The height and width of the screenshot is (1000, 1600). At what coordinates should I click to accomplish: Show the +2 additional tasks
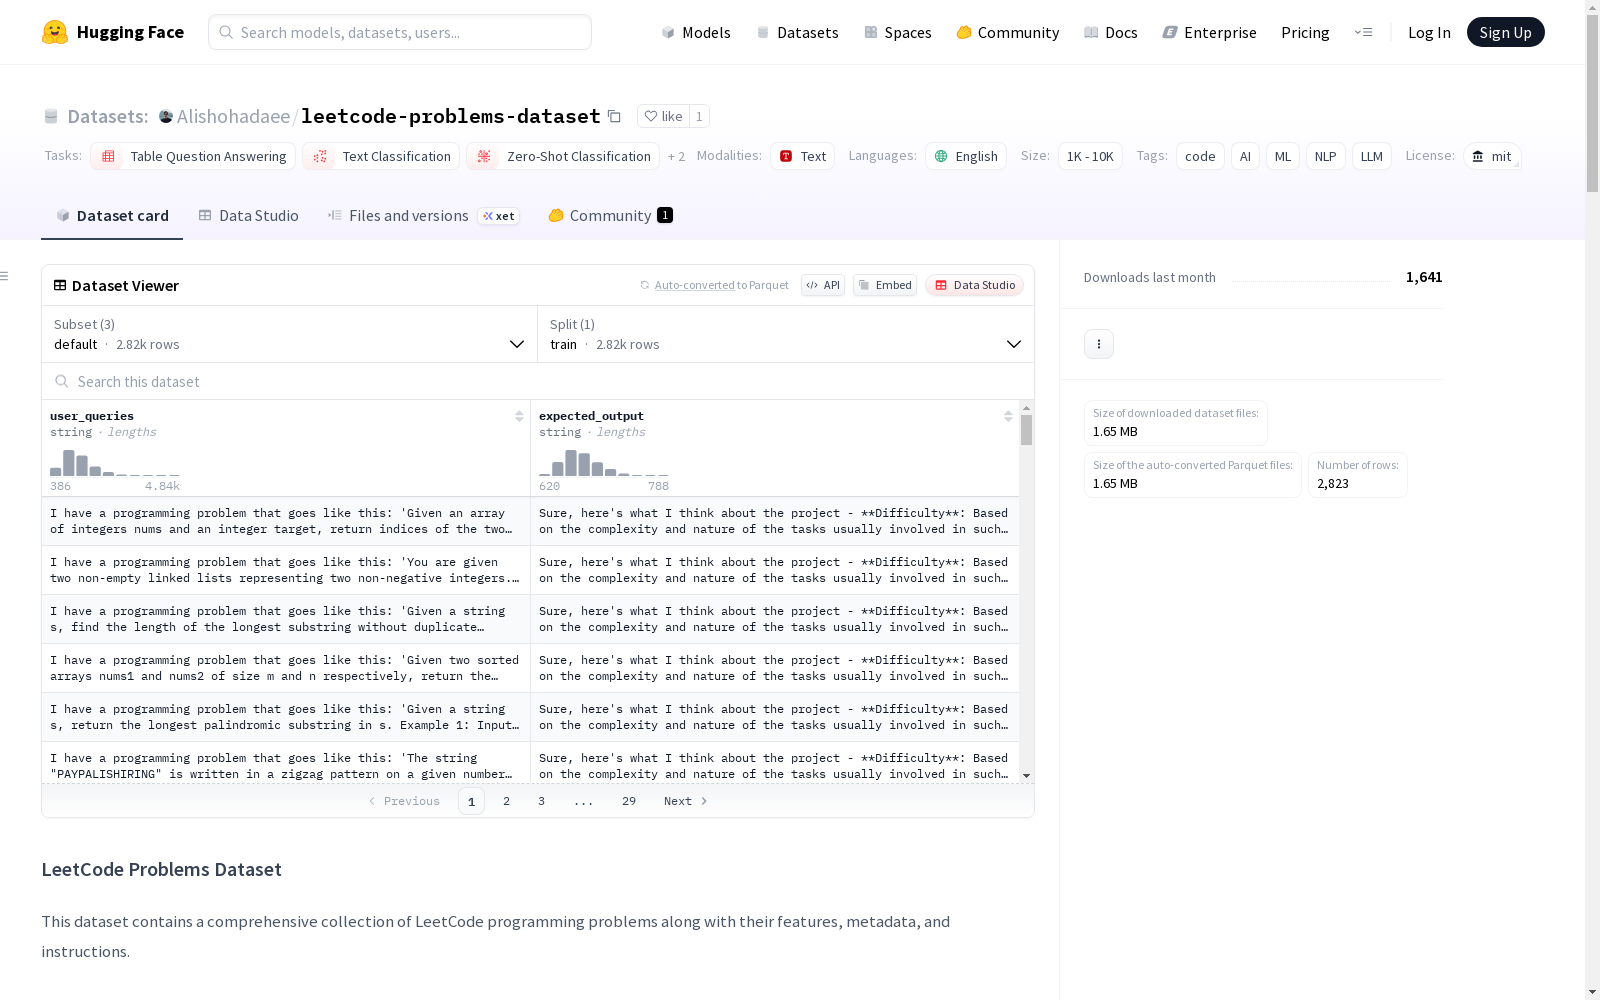pyautogui.click(x=676, y=156)
